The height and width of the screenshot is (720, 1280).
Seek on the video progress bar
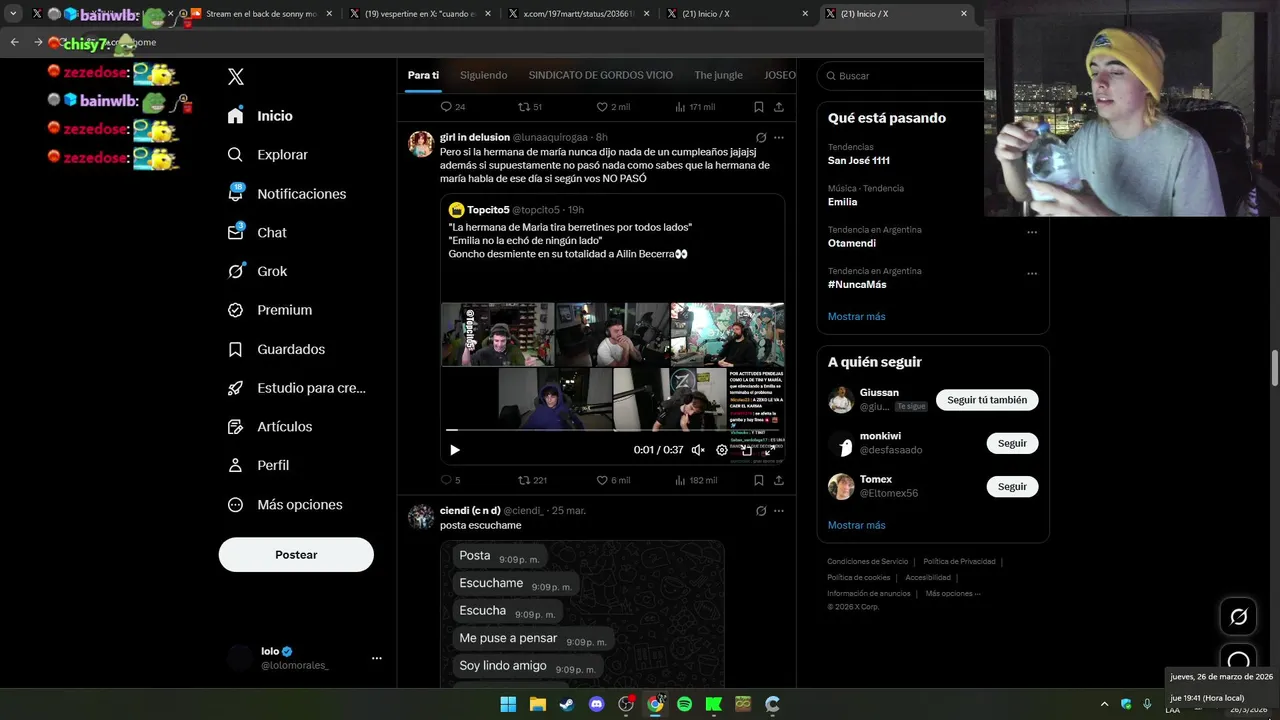[x=612, y=431]
